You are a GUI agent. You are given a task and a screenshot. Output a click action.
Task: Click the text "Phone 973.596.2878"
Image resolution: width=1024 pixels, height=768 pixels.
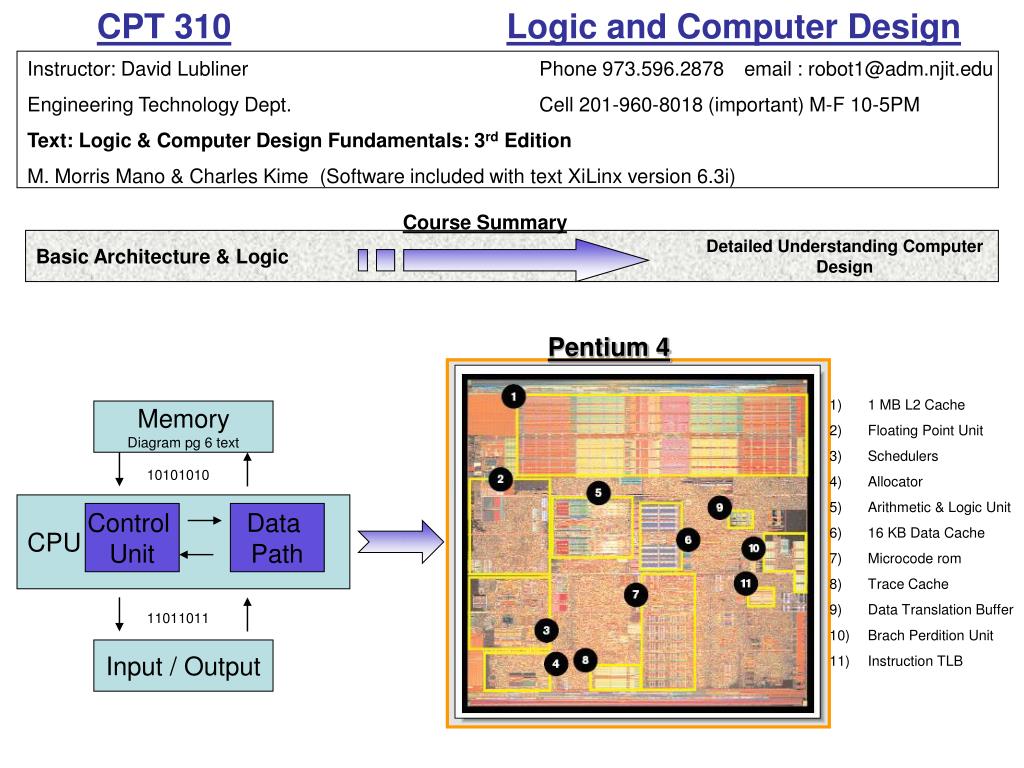tap(631, 69)
